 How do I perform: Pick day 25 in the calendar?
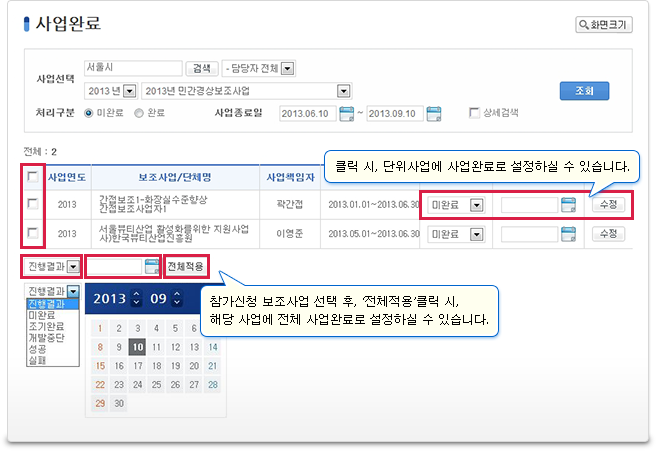pos(156,384)
